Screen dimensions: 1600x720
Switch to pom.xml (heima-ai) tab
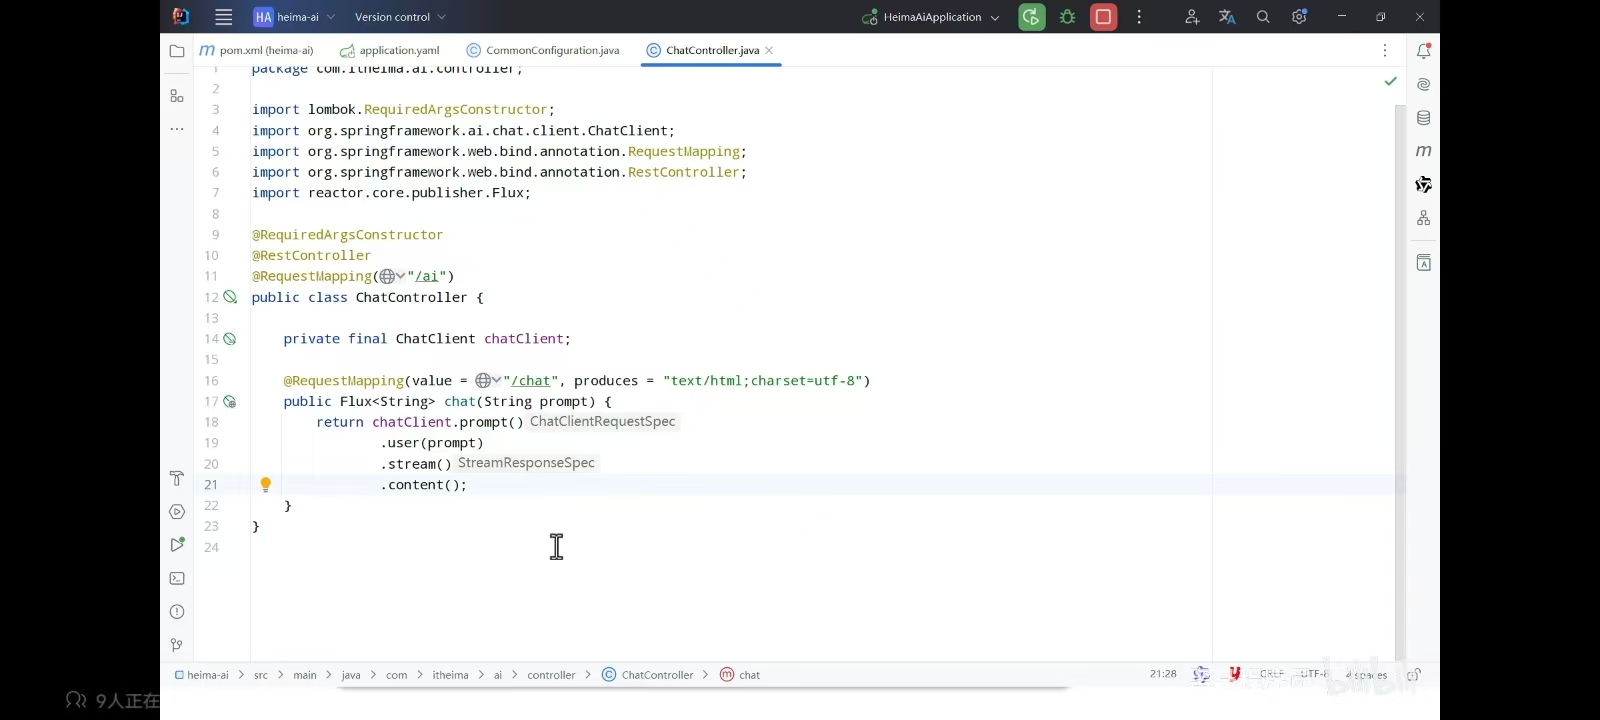click(257, 50)
